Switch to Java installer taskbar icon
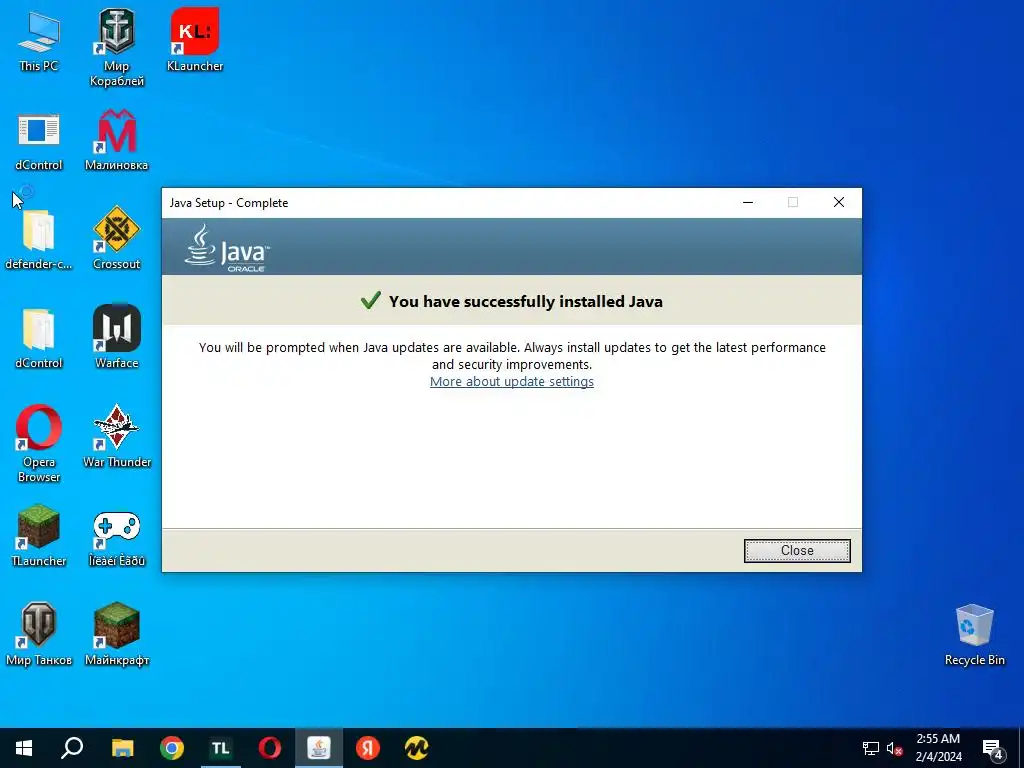 click(x=319, y=748)
